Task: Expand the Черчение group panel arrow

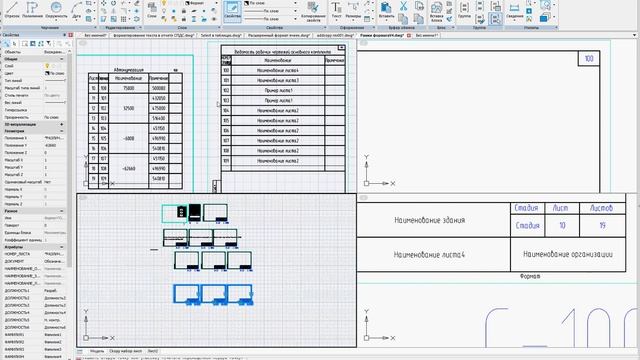Action: click(95, 28)
